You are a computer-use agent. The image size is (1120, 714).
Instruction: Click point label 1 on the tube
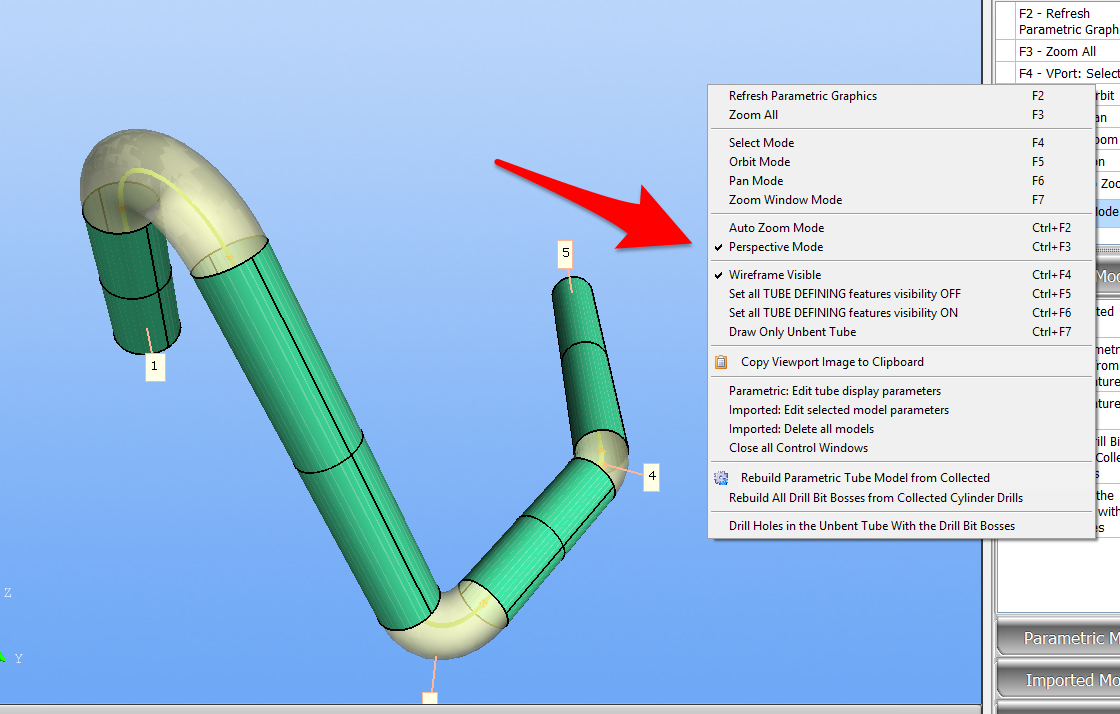[154, 367]
